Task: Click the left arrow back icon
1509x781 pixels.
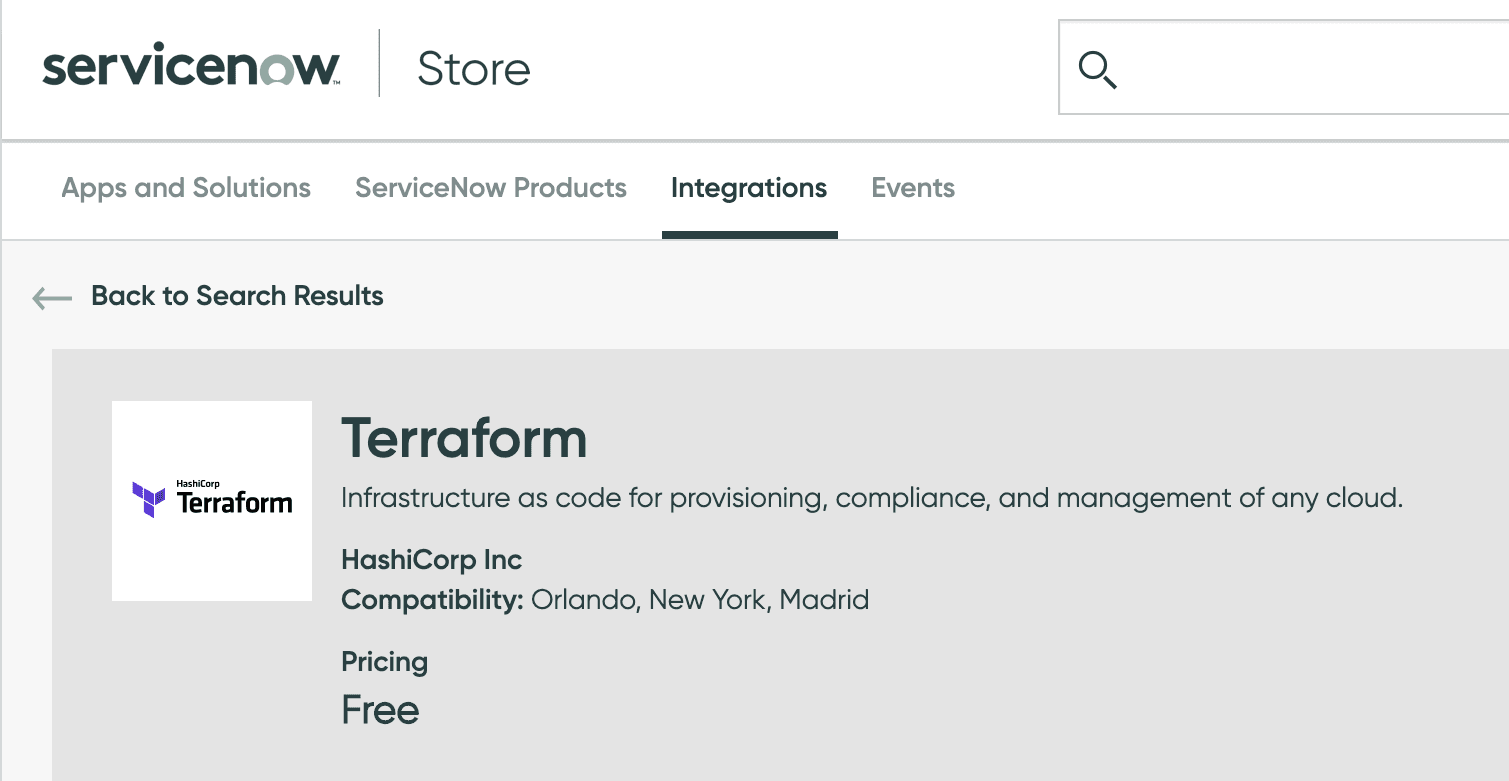Action: 52,297
